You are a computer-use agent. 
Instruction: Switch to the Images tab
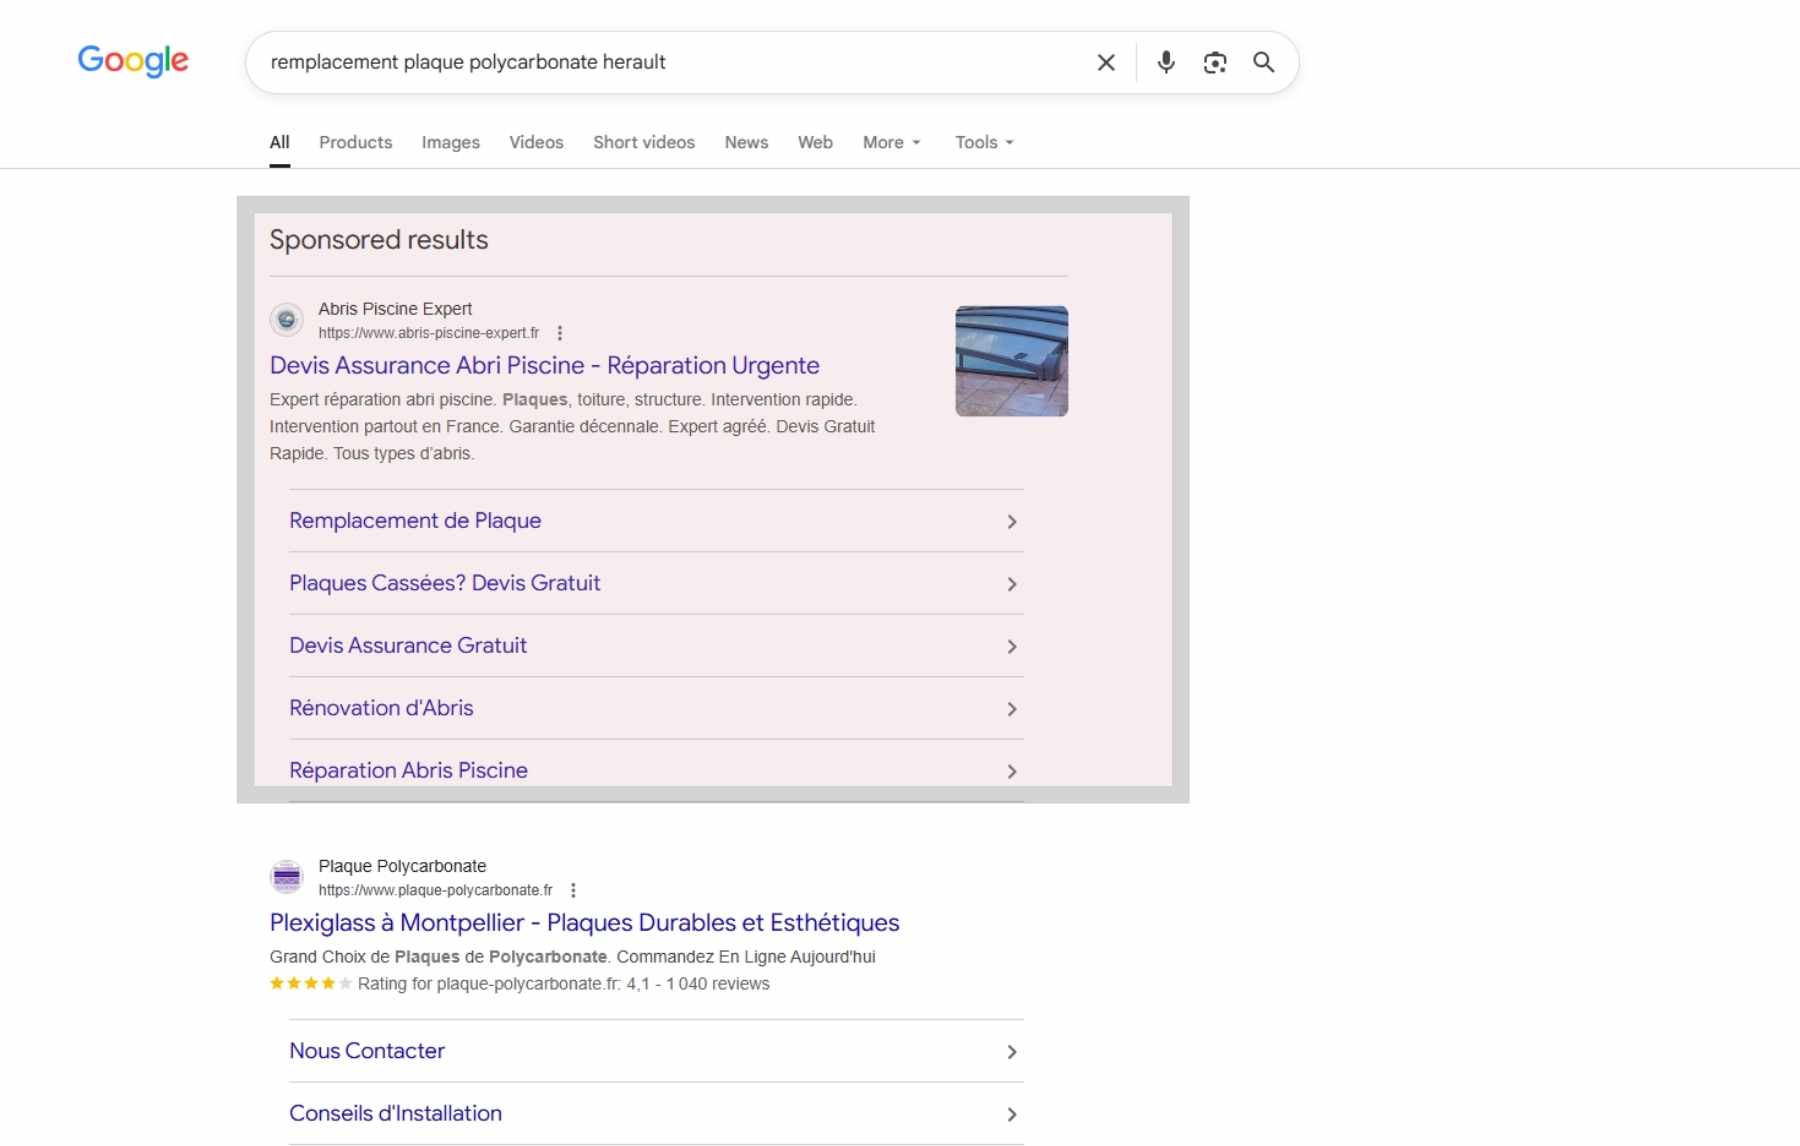451,142
